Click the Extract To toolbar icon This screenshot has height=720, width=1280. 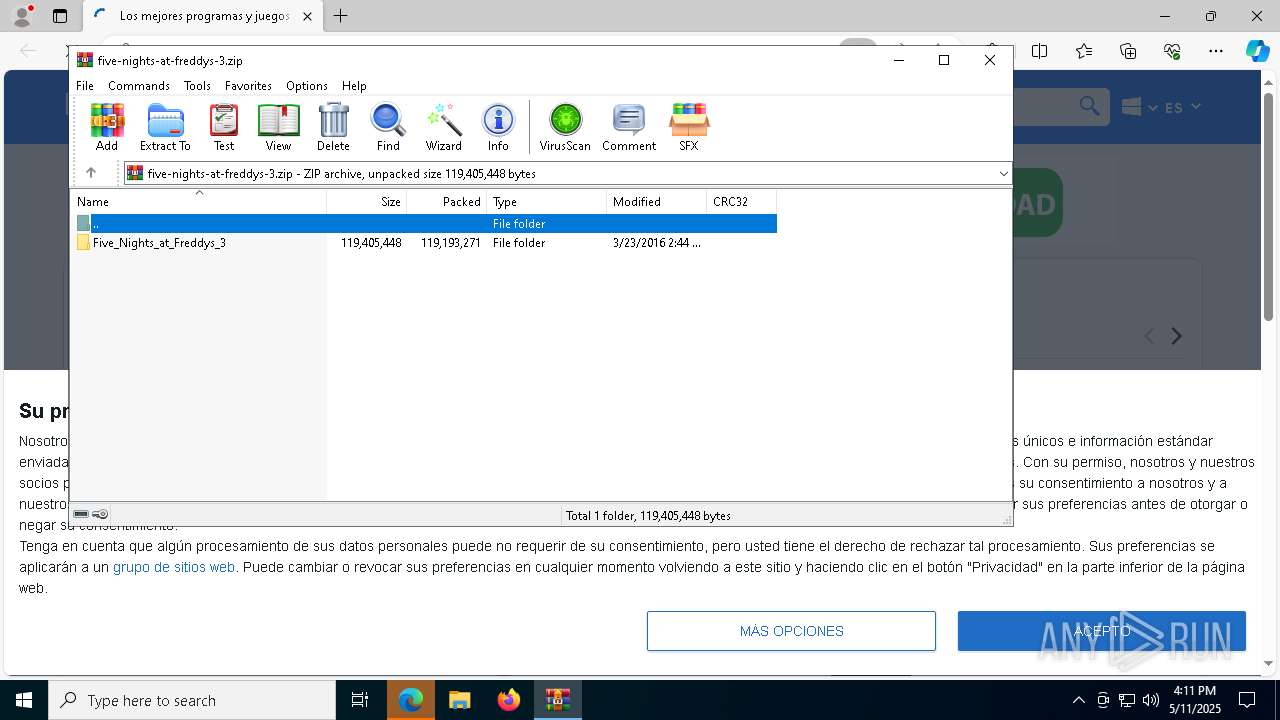click(165, 127)
